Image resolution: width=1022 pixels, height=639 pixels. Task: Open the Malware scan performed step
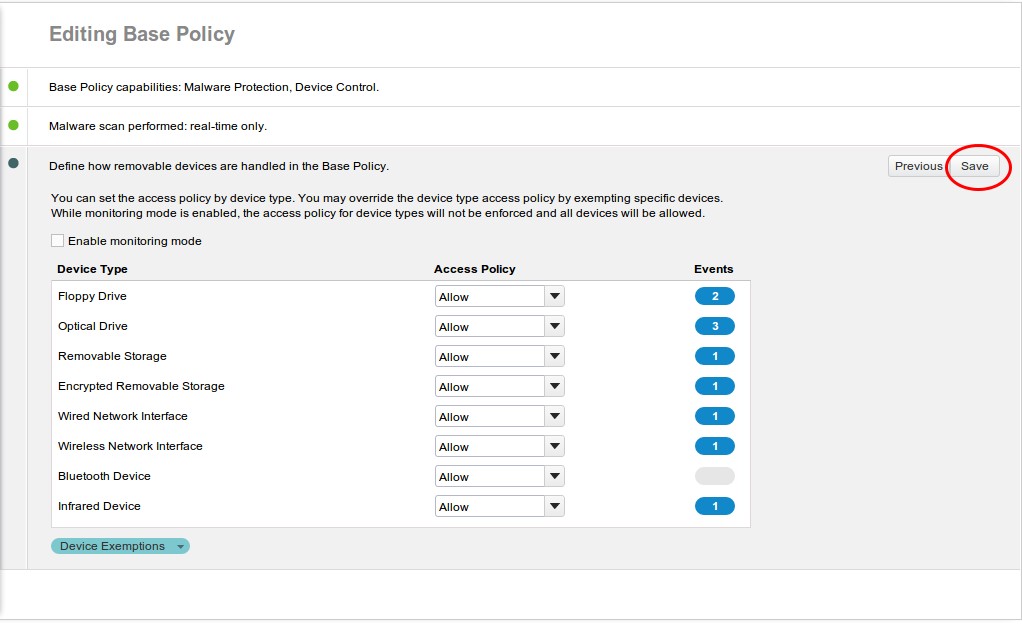(158, 126)
